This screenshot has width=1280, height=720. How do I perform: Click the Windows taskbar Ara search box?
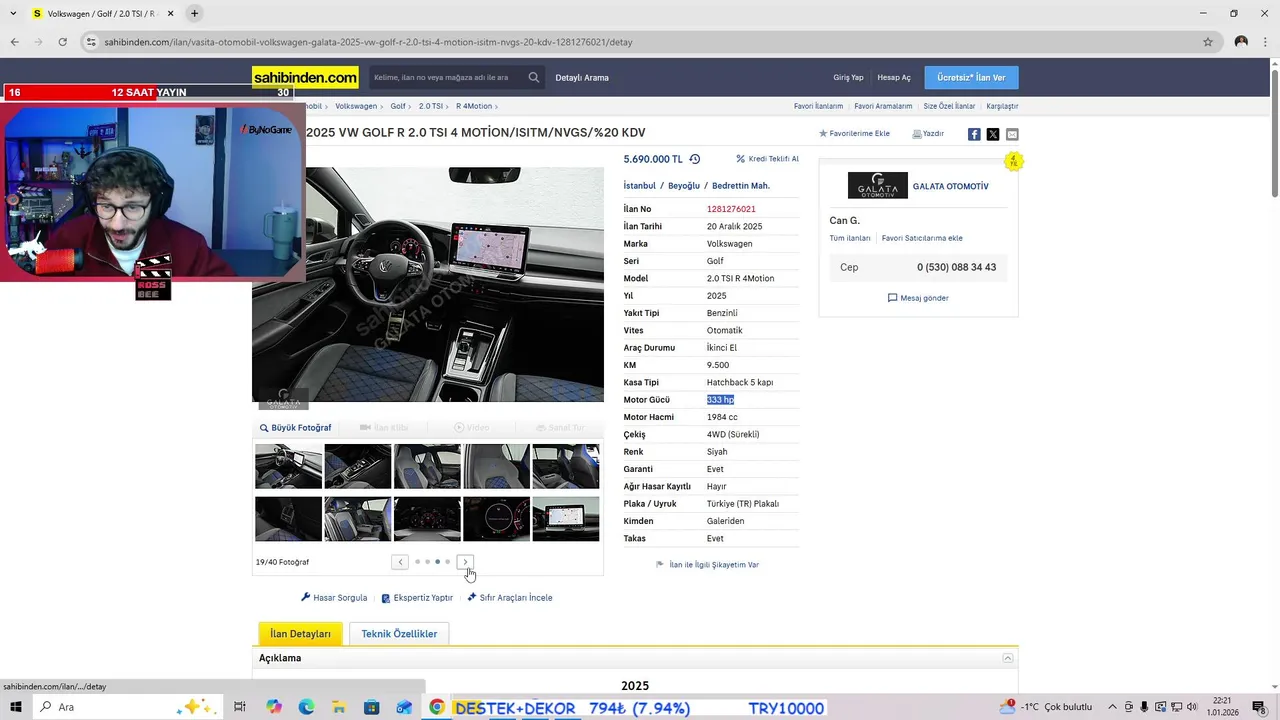click(x=128, y=707)
